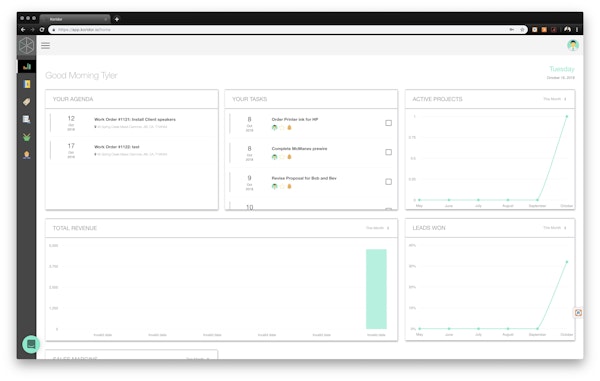This screenshot has height=381, width=600.
Task: Click the bell on Complete McManes prewire task
Action: click(x=289, y=157)
